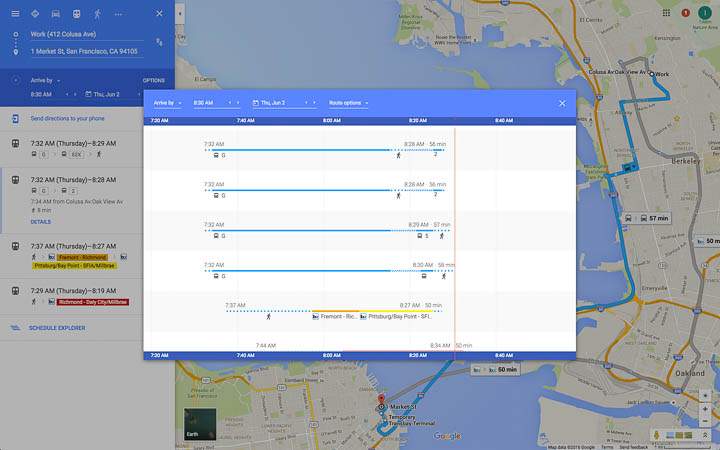Image resolution: width=720 pixels, height=450 pixels.
Task: Switch to driving directions mode
Action: click(x=56, y=14)
